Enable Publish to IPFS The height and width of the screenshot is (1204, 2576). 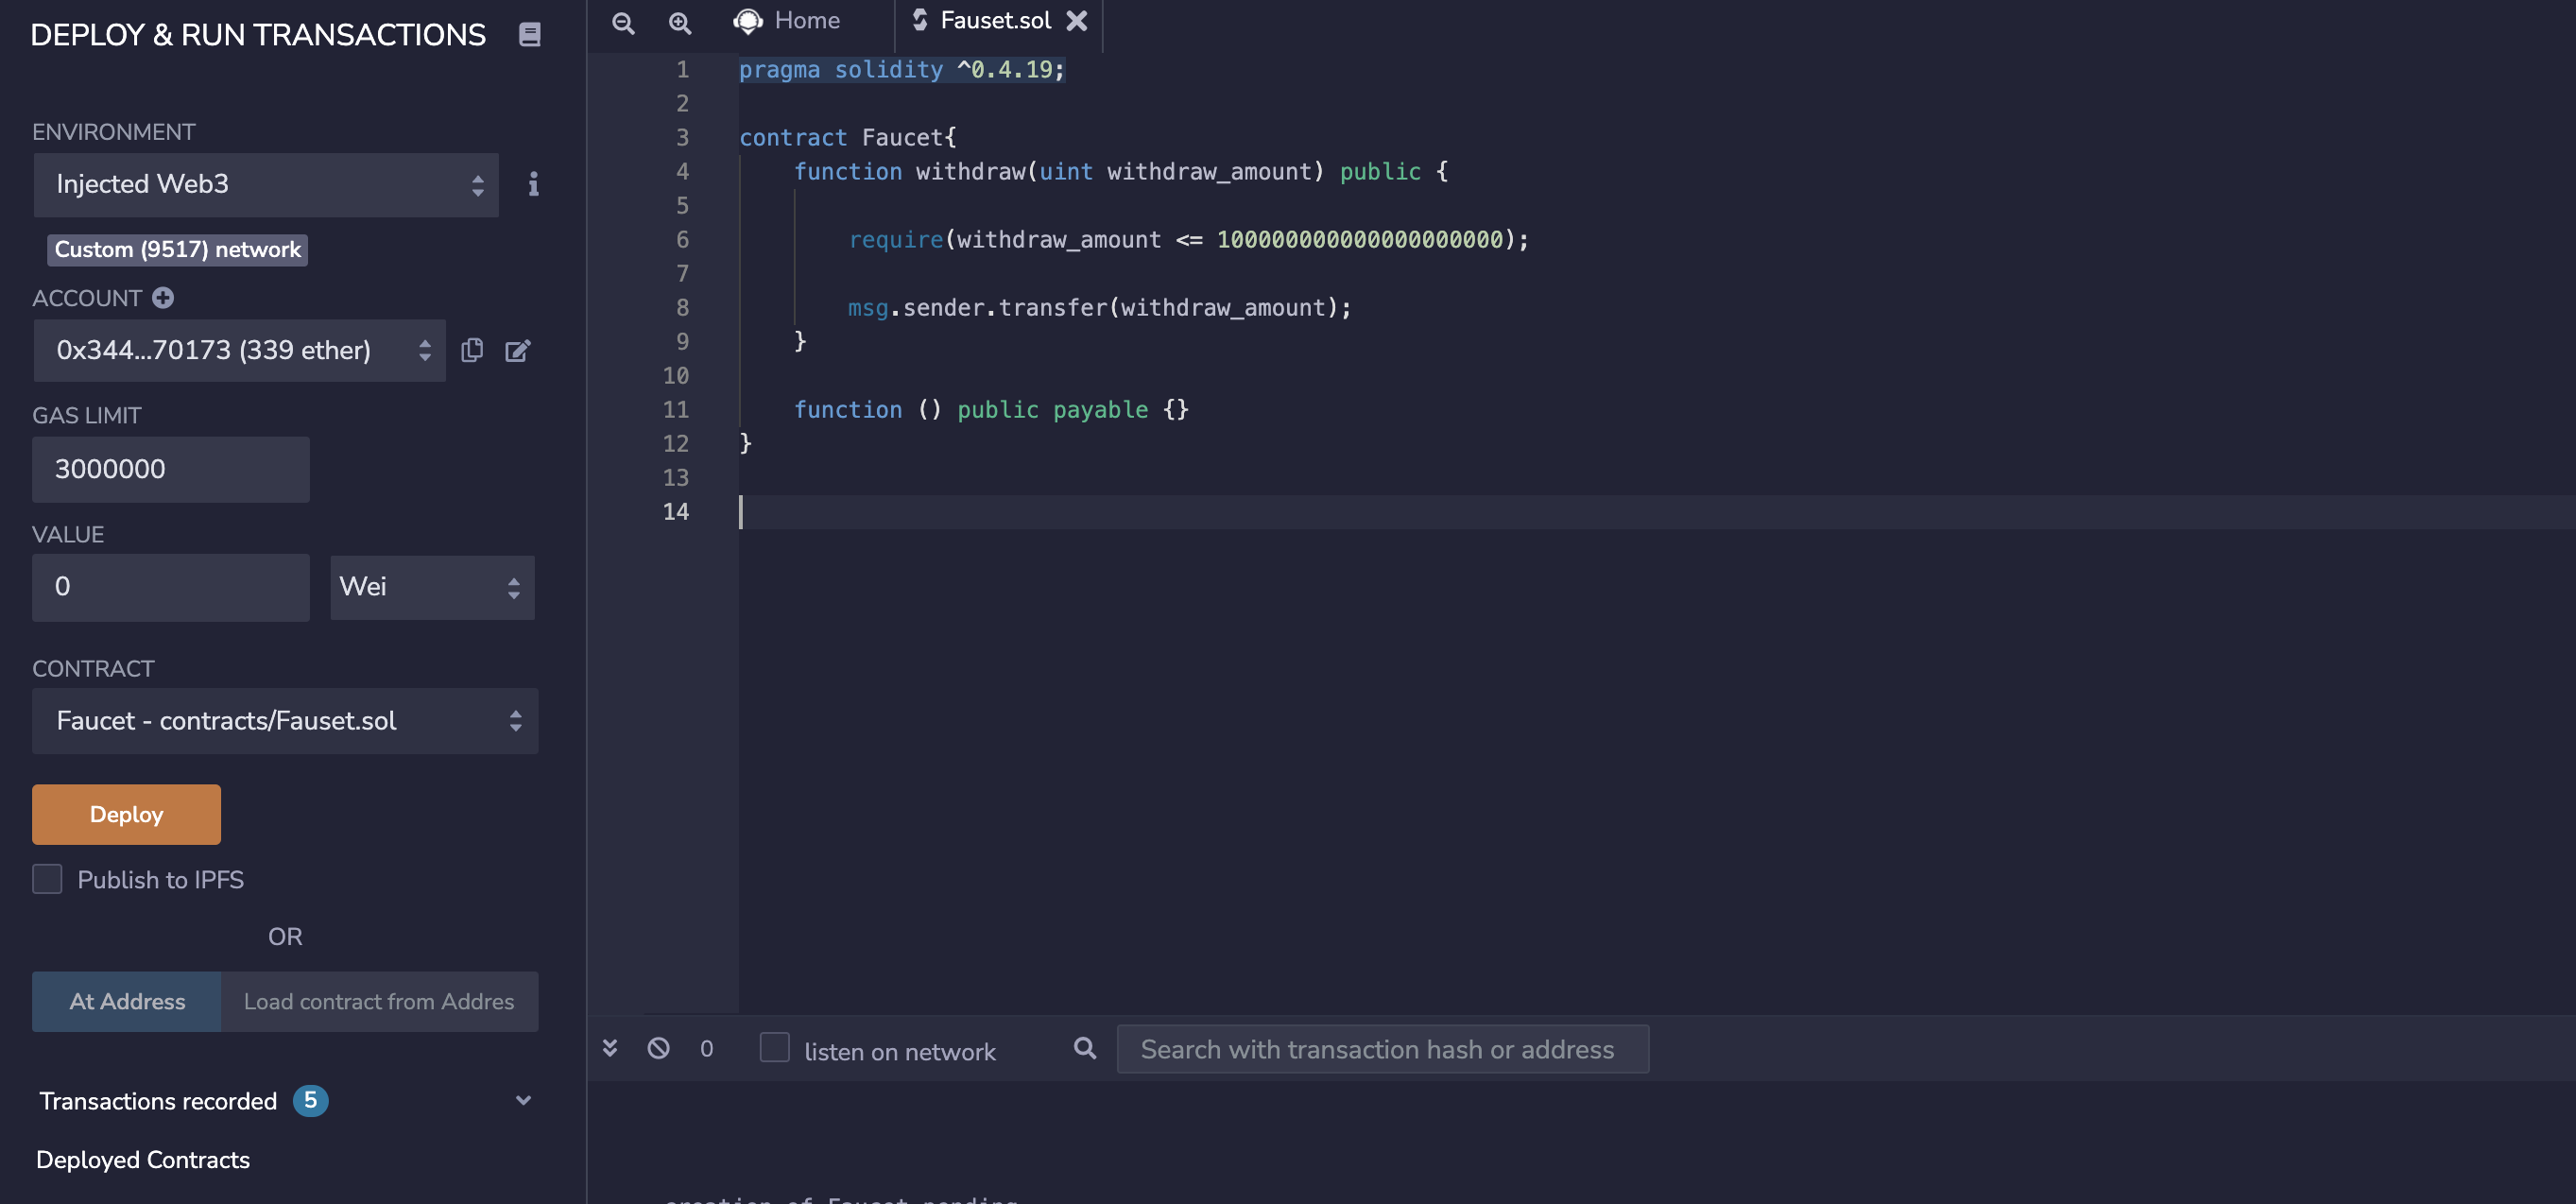pyautogui.click(x=47, y=879)
